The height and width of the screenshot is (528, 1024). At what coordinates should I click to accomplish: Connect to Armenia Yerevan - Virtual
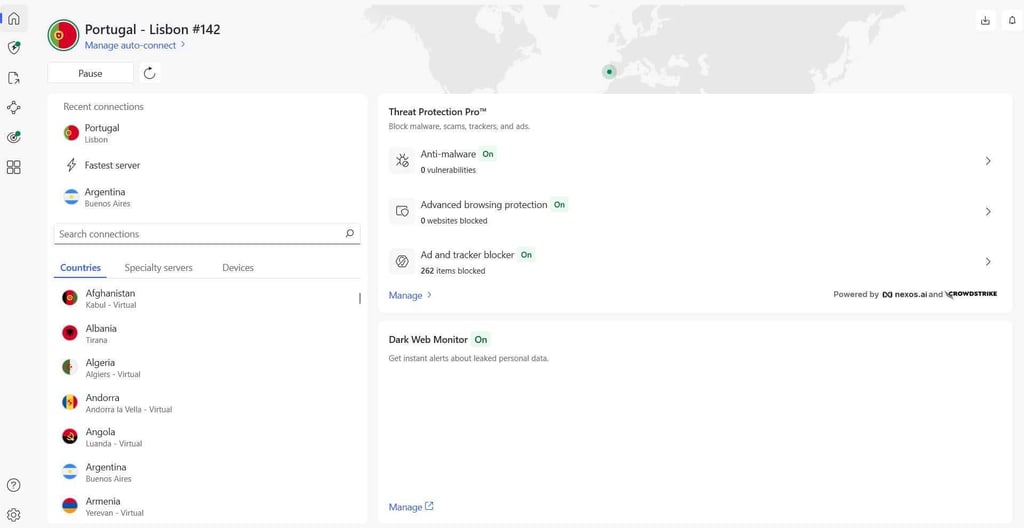click(x=207, y=506)
